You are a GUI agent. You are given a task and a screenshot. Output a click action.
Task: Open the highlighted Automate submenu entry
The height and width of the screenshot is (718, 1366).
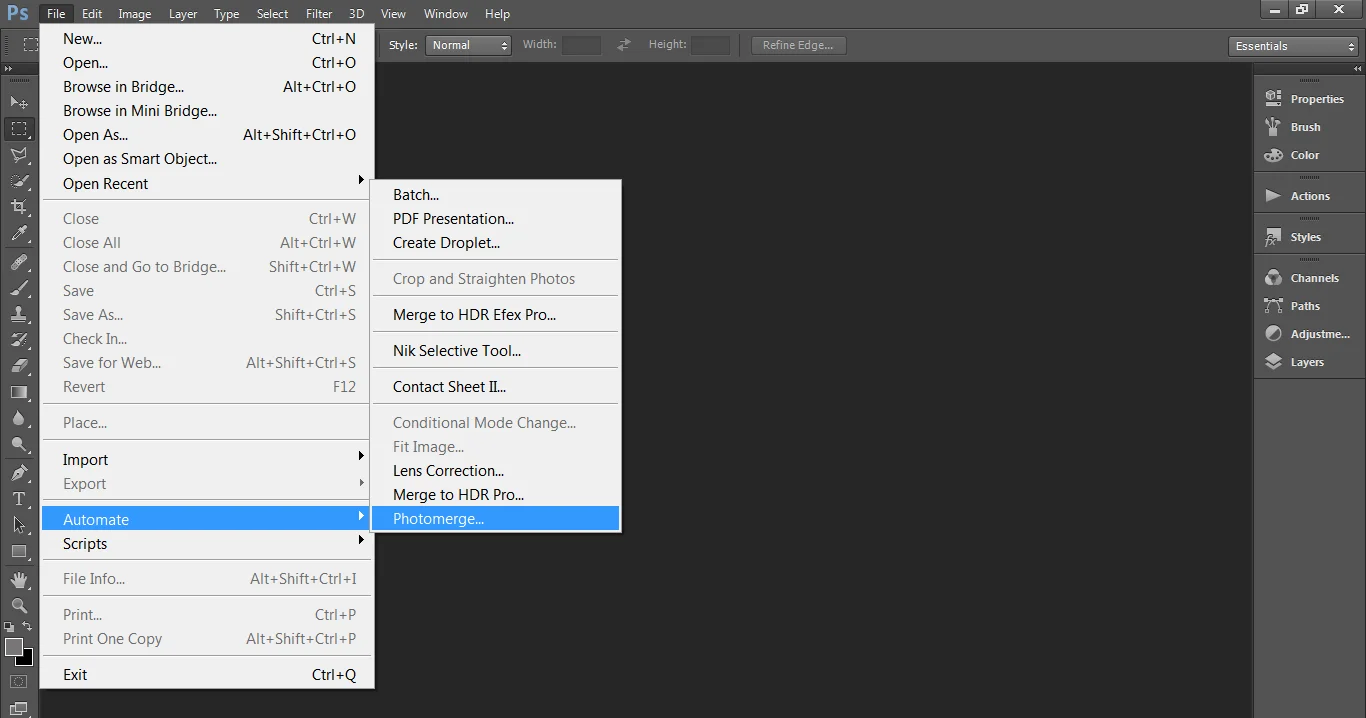208,520
